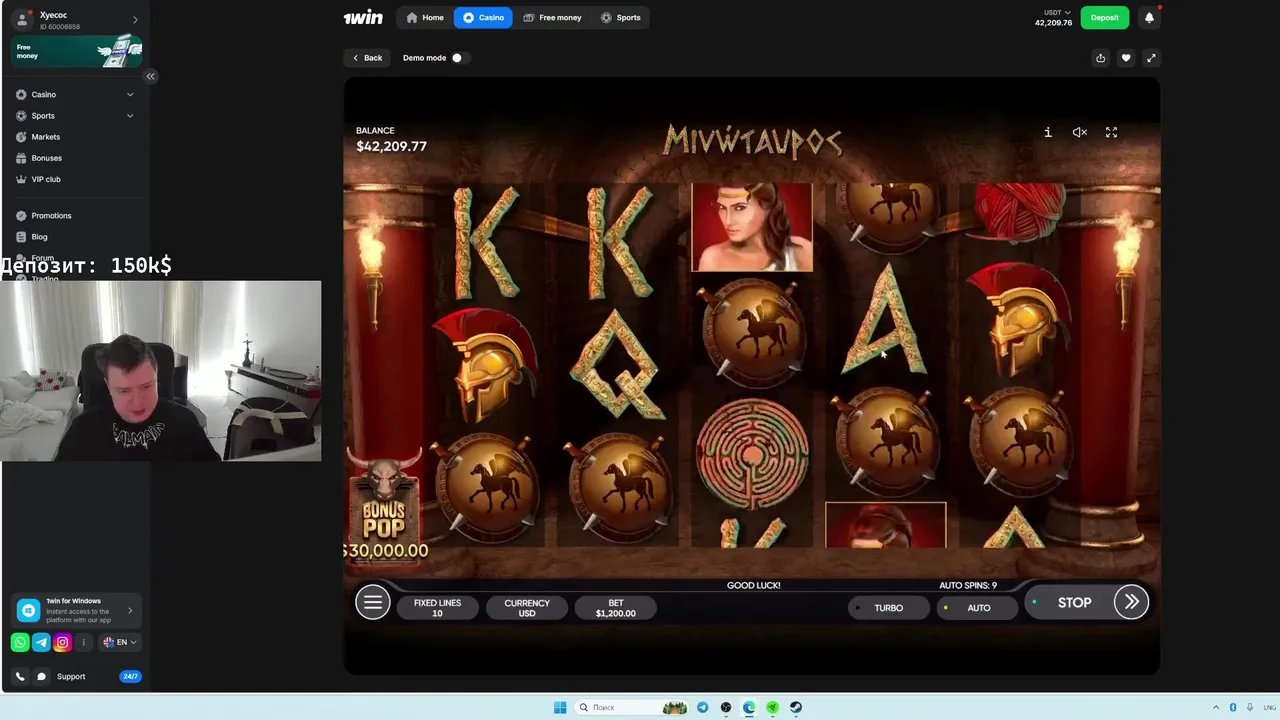Image resolution: width=1280 pixels, height=720 pixels.
Task: Open the OBS icon in taskbar
Action: tap(726, 707)
